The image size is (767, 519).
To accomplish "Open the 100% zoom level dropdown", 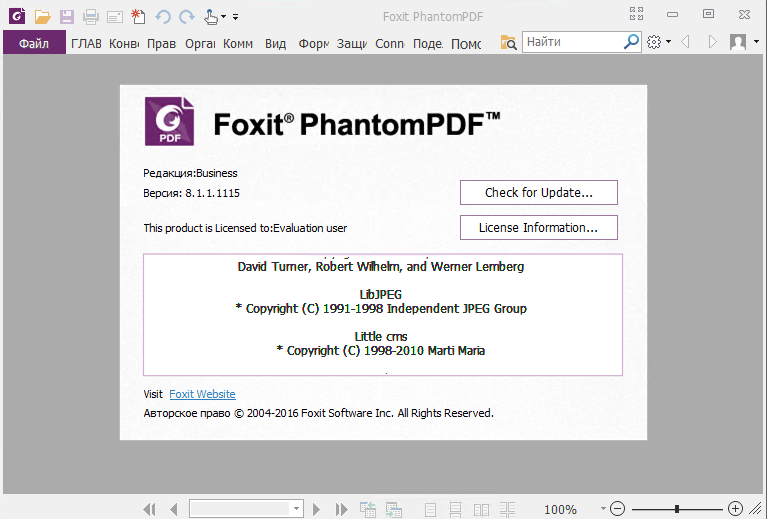I will tap(603, 509).
